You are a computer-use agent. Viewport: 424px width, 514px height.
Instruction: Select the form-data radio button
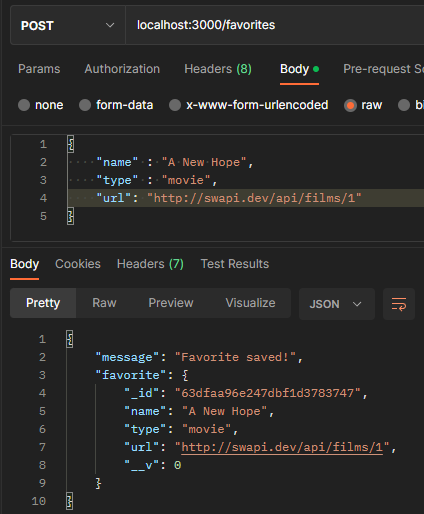point(85,105)
